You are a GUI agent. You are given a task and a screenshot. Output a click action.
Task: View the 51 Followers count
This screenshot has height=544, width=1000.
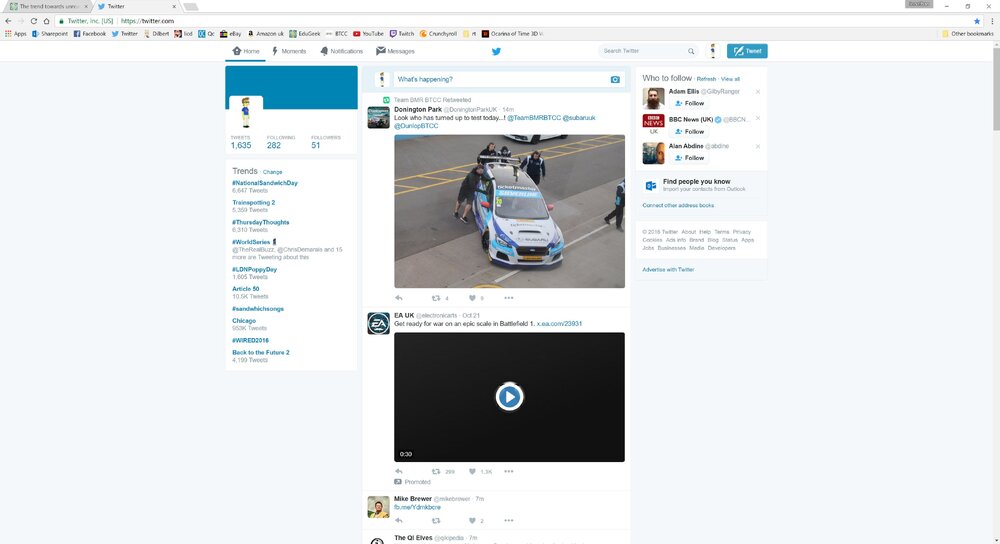click(325, 142)
